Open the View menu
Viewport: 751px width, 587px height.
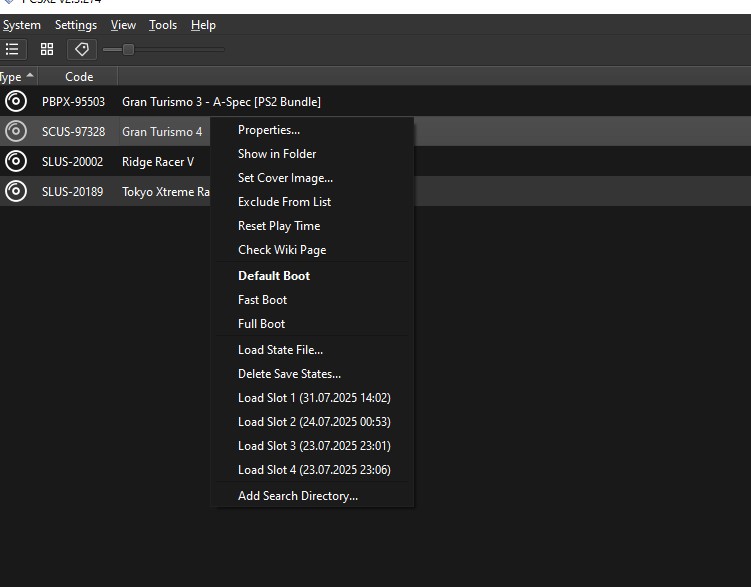point(123,25)
